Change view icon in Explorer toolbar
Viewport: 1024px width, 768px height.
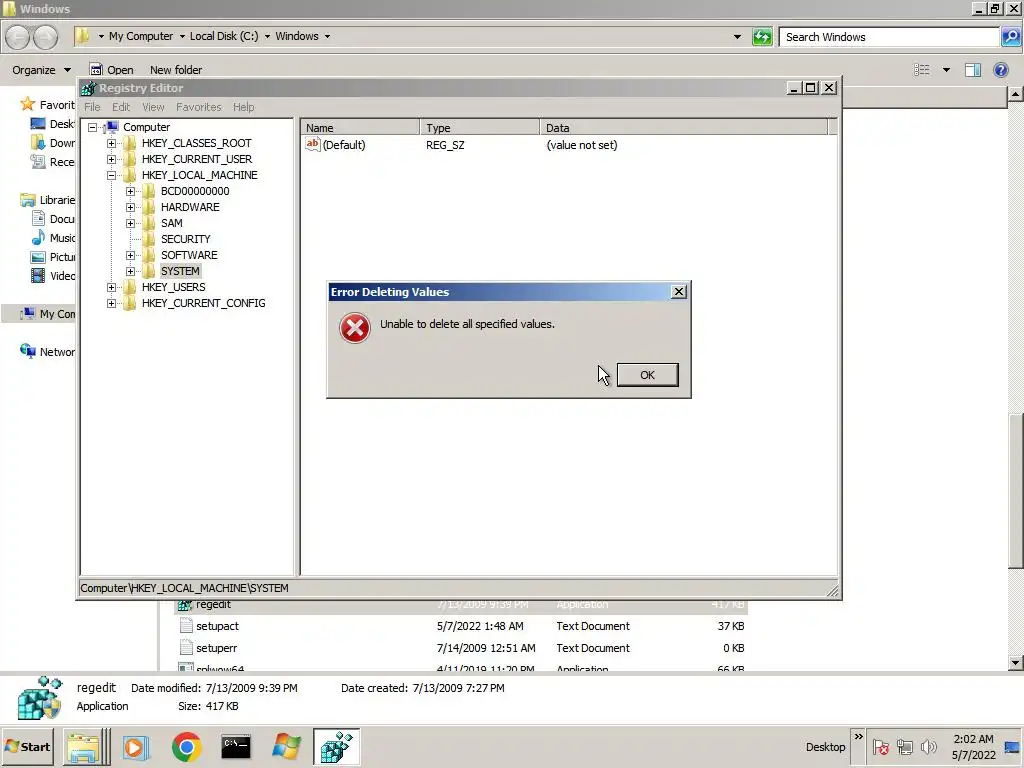921,70
